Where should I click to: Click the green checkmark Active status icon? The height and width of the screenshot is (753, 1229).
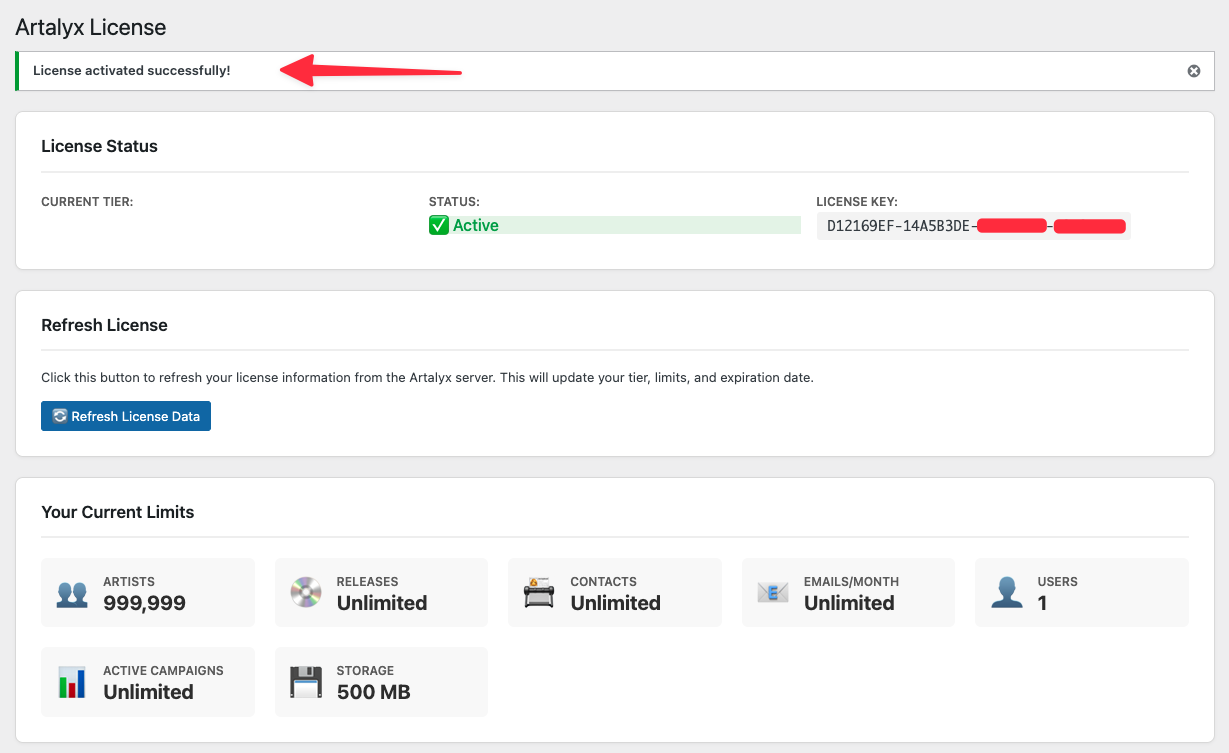click(438, 225)
